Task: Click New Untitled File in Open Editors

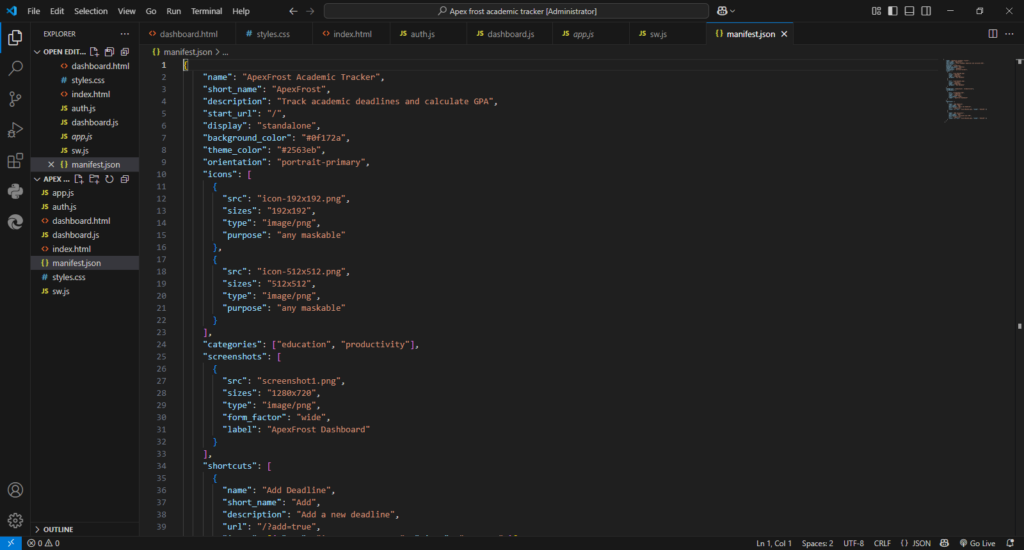Action: tap(94, 52)
